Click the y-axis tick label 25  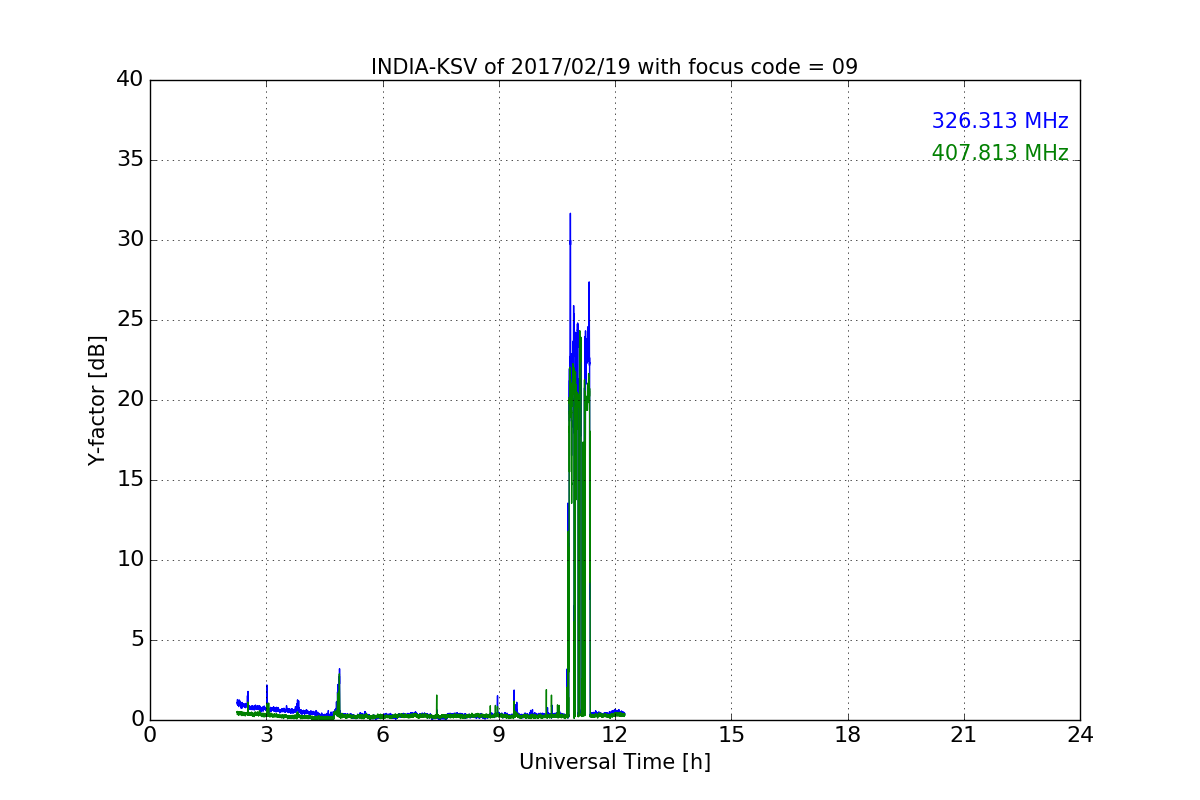[130, 320]
